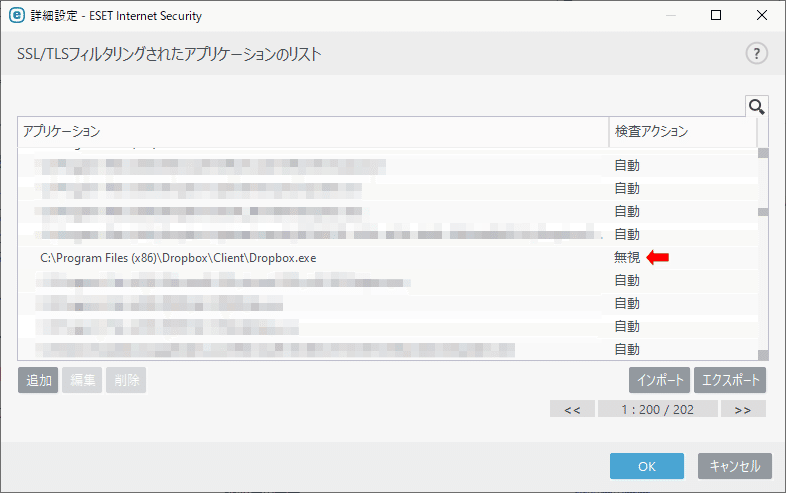Click the list's vertical scrollbar thumb

coord(763,212)
